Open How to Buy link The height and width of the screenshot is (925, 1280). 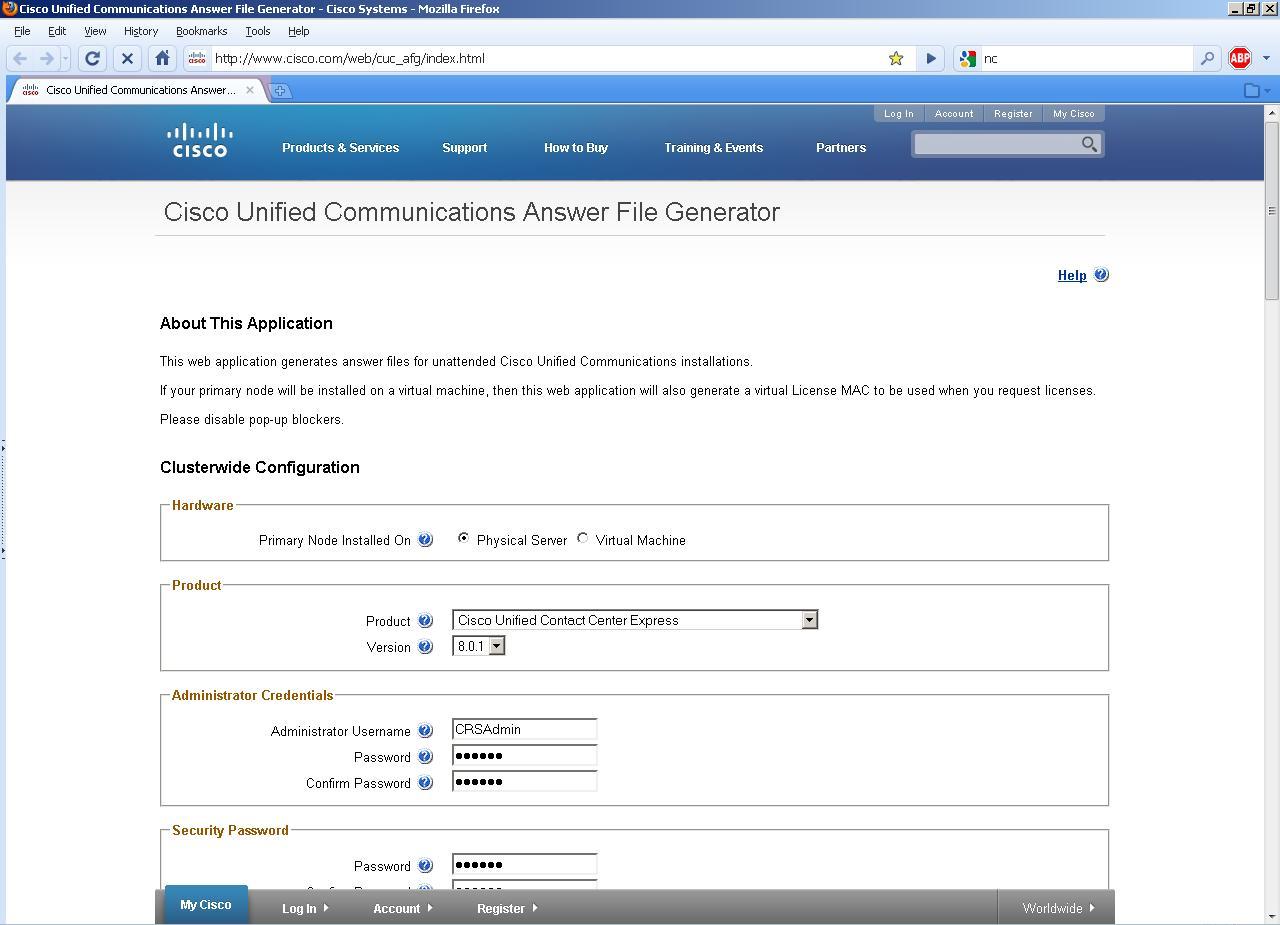pos(576,147)
